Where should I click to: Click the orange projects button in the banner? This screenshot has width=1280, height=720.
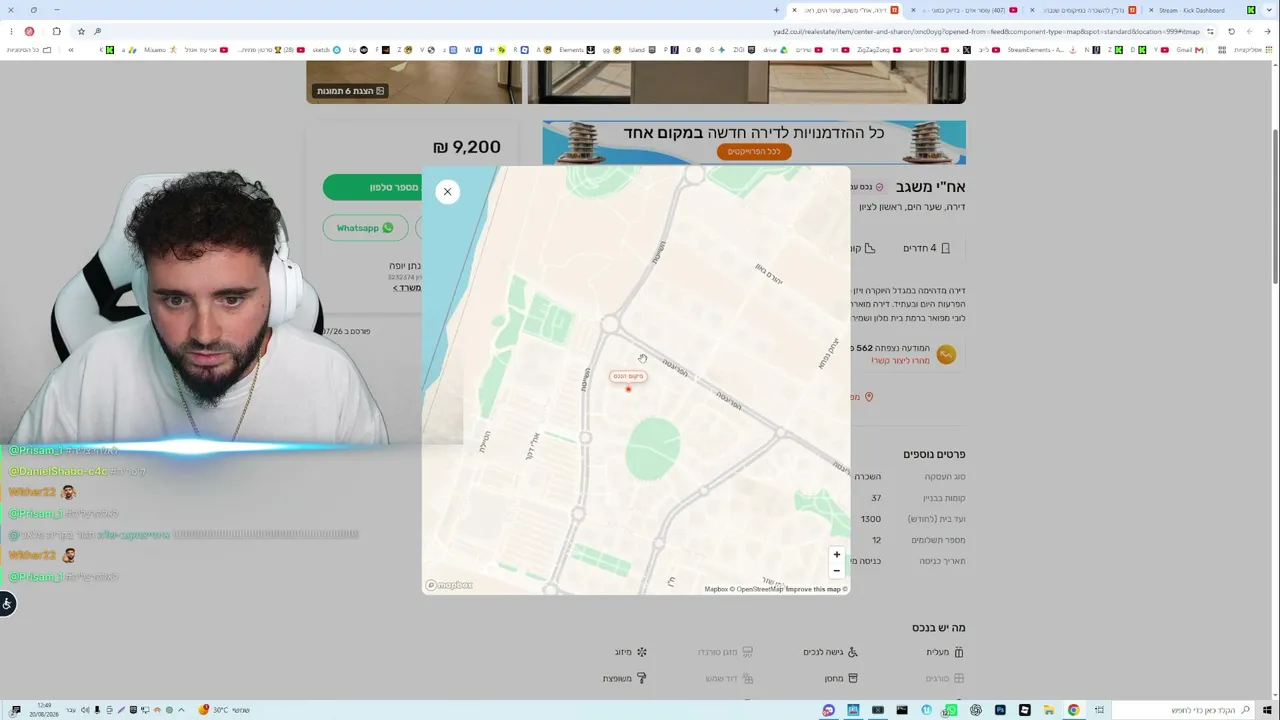(x=754, y=152)
